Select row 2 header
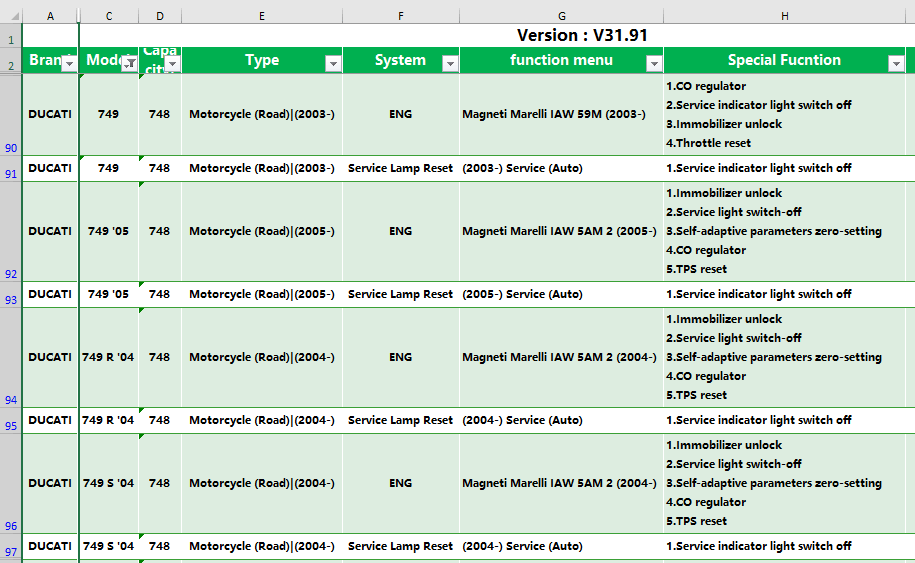The height and width of the screenshot is (563, 915). [x=11, y=61]
